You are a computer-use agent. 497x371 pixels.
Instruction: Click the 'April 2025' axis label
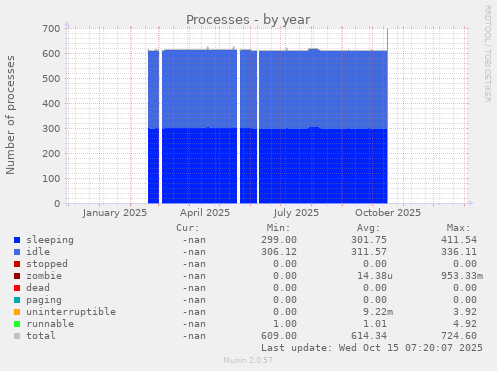(x=205, y=213)
